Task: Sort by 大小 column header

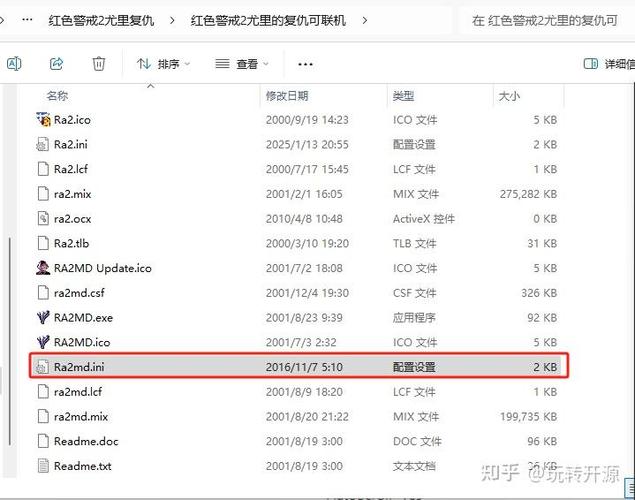Action: point(509,96)
